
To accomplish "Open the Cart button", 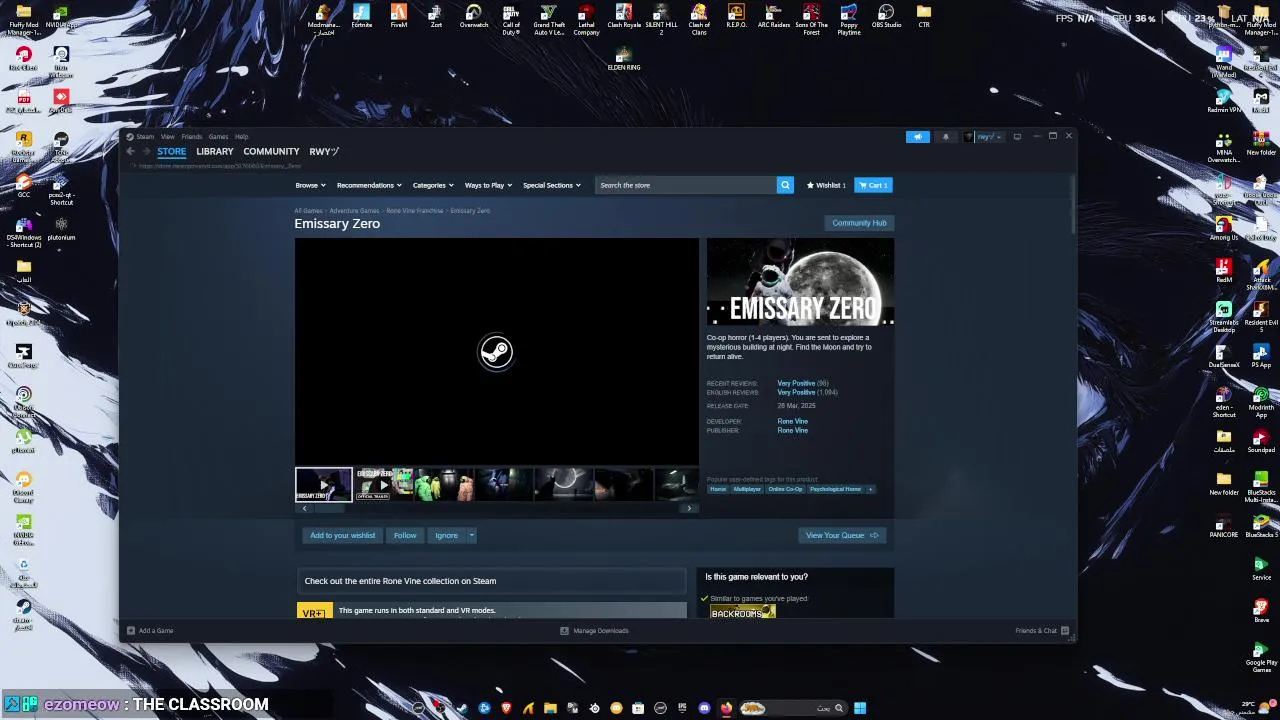I will coord(873,185).
